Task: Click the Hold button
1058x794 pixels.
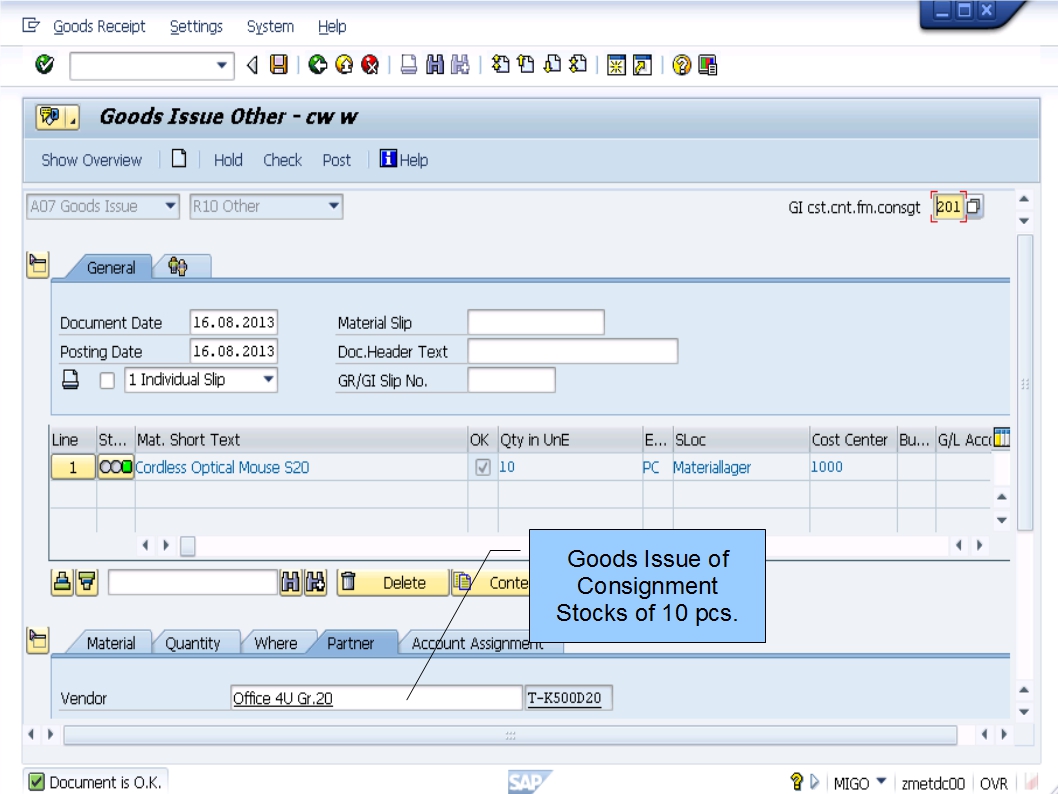Action: pos(228,160)
